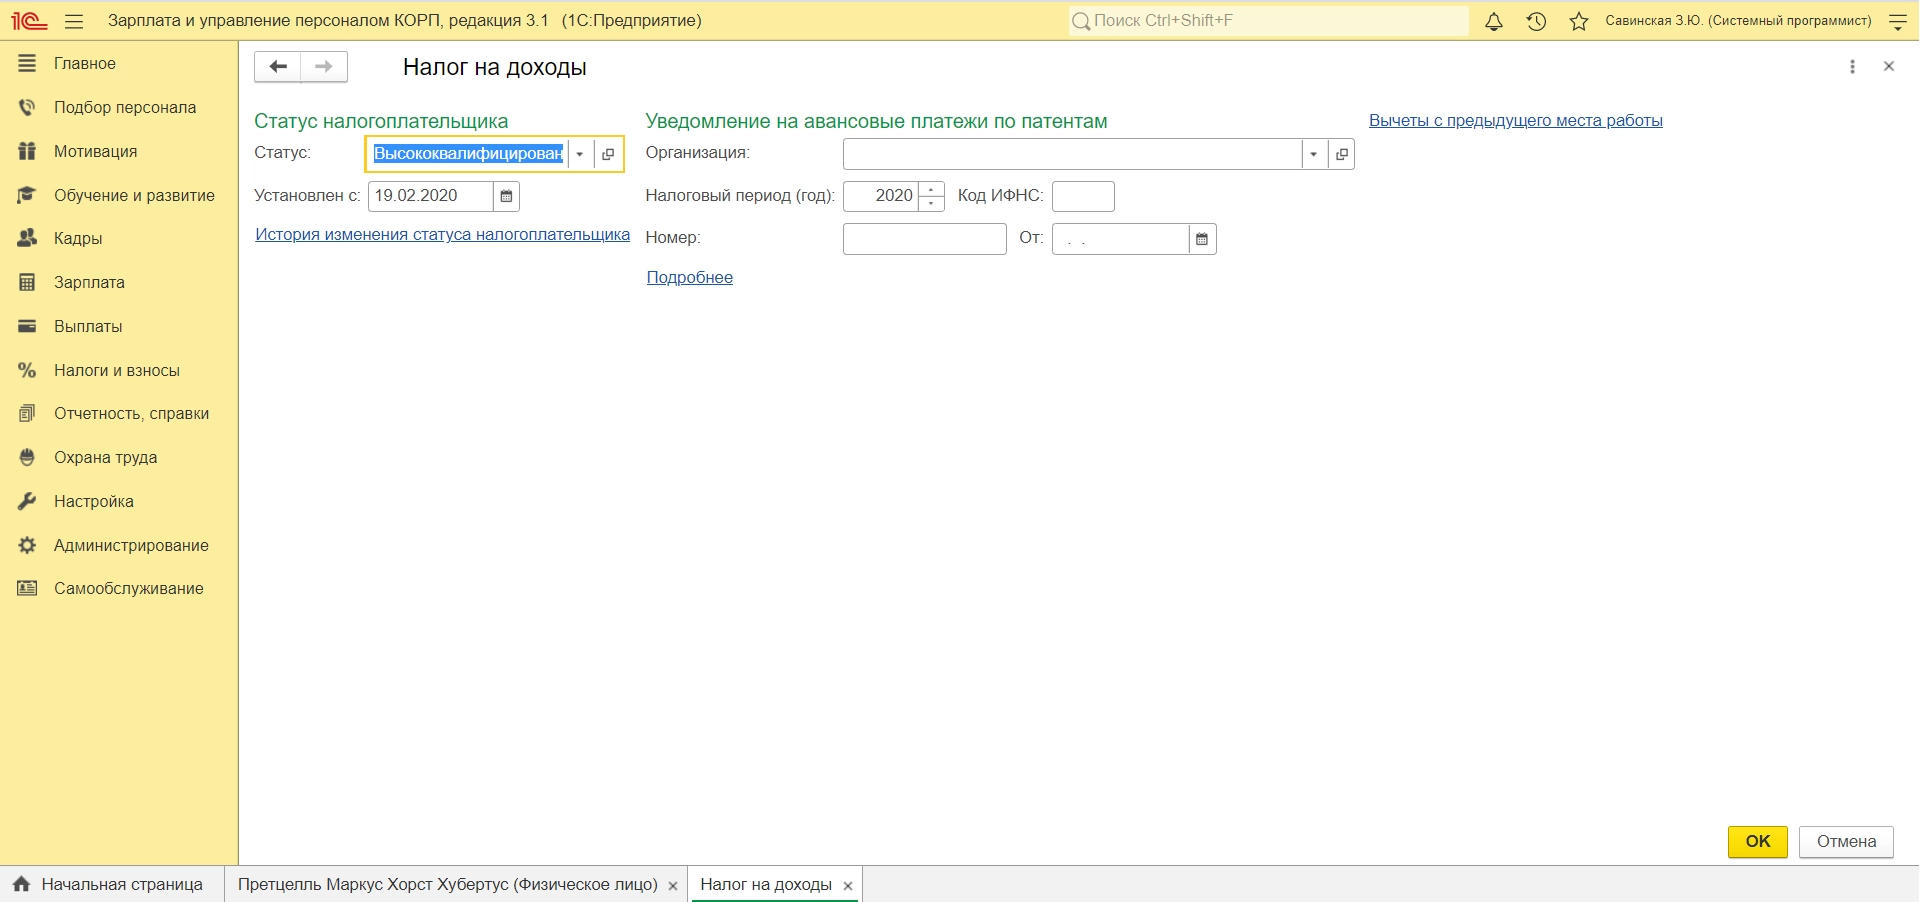The width and height of the screenshot is (1920, 902).
Task: Switch to Претцелль Маркус Хорст Хубертус tab
Action: [x=447, y=885]
